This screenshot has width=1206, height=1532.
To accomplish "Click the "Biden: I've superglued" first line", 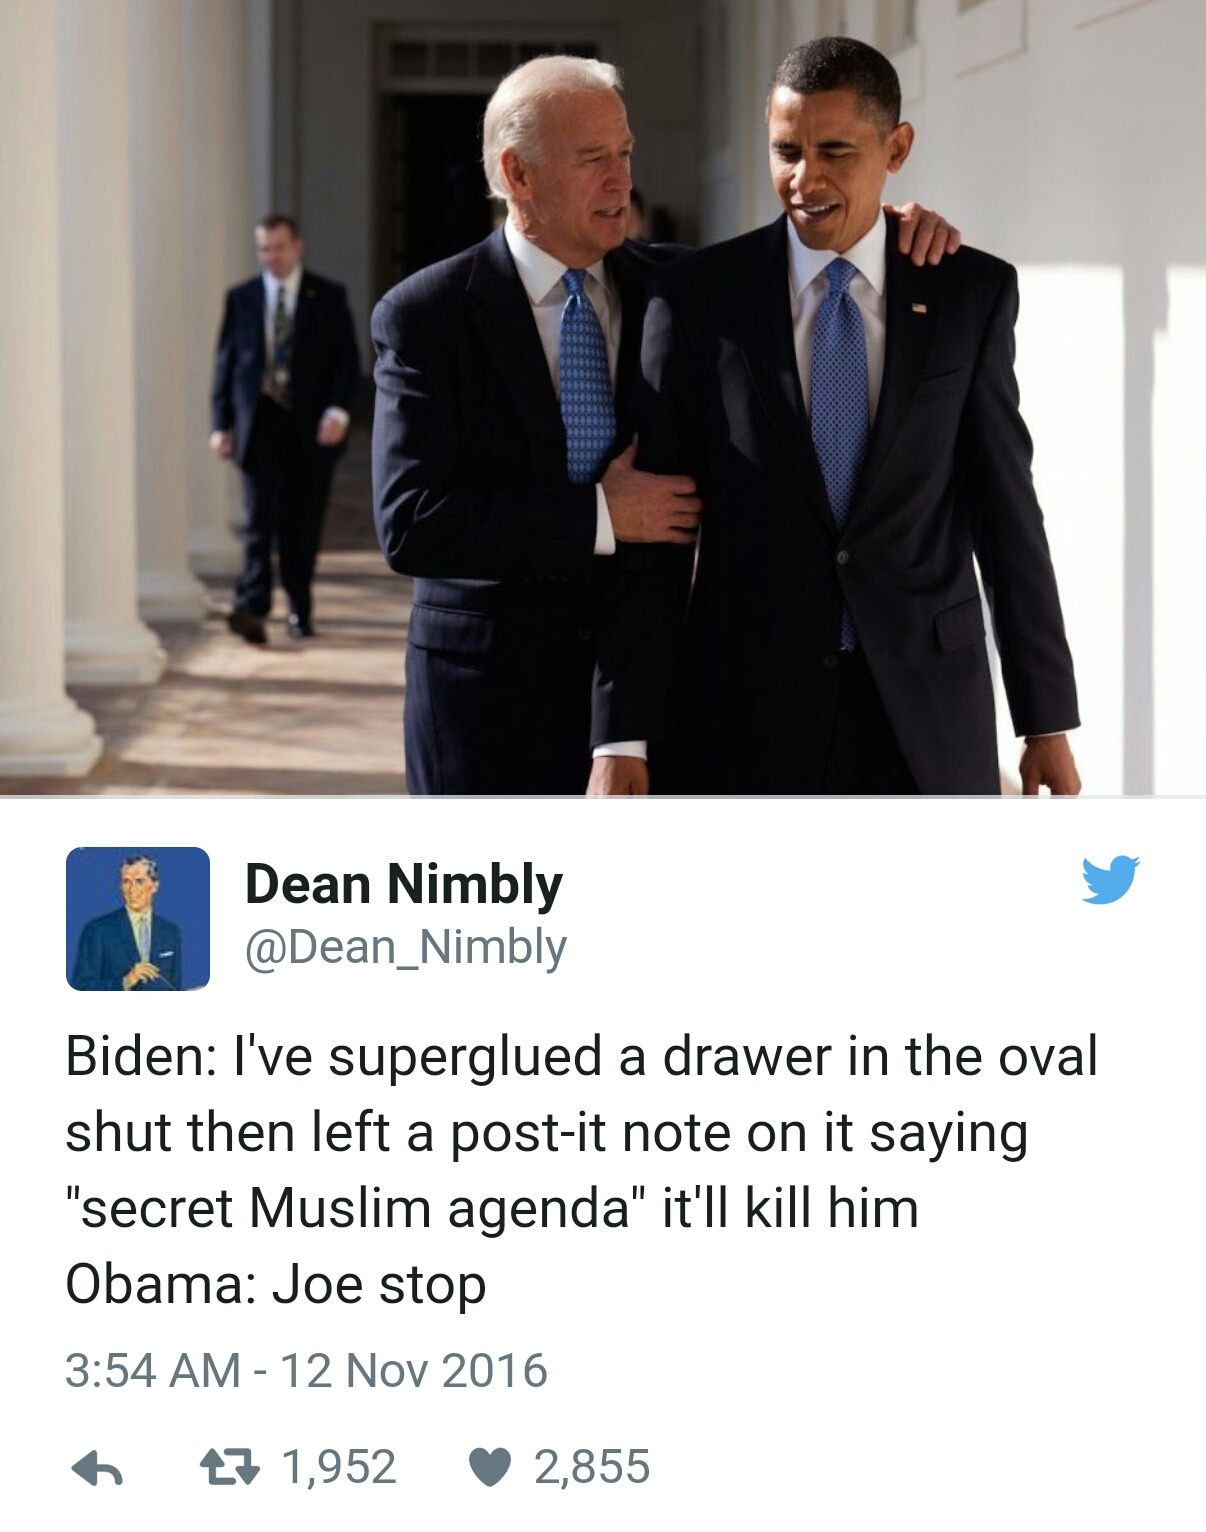I will pos(582,1057).
